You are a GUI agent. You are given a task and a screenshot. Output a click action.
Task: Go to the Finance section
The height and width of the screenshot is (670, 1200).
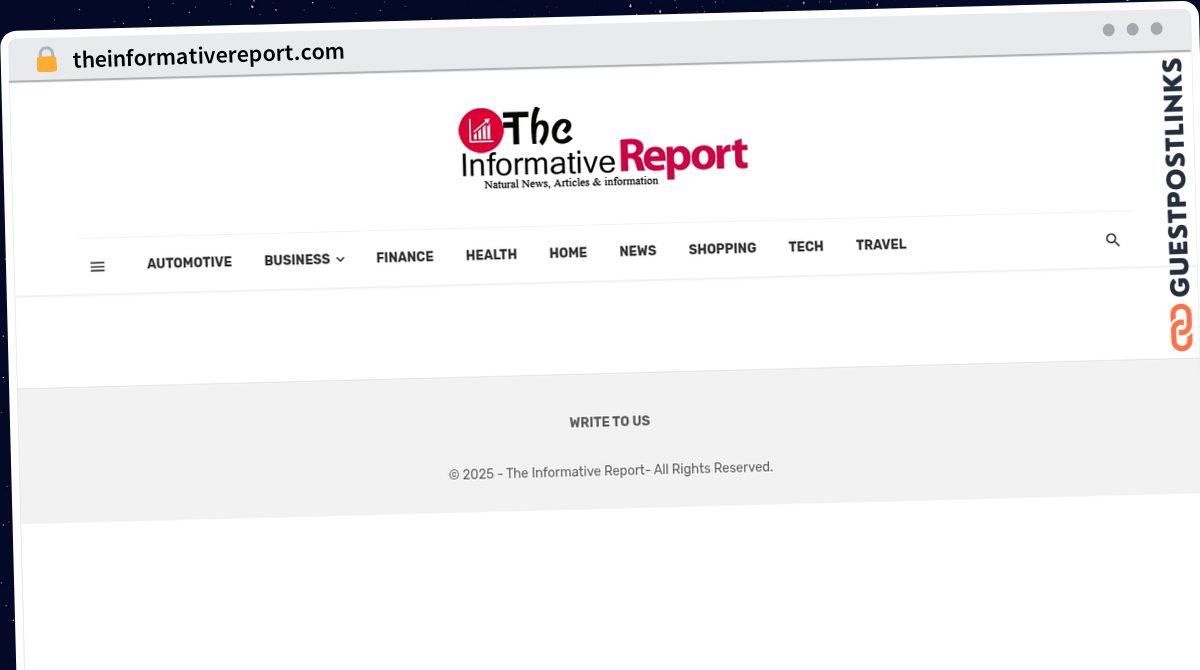point(404,257)
